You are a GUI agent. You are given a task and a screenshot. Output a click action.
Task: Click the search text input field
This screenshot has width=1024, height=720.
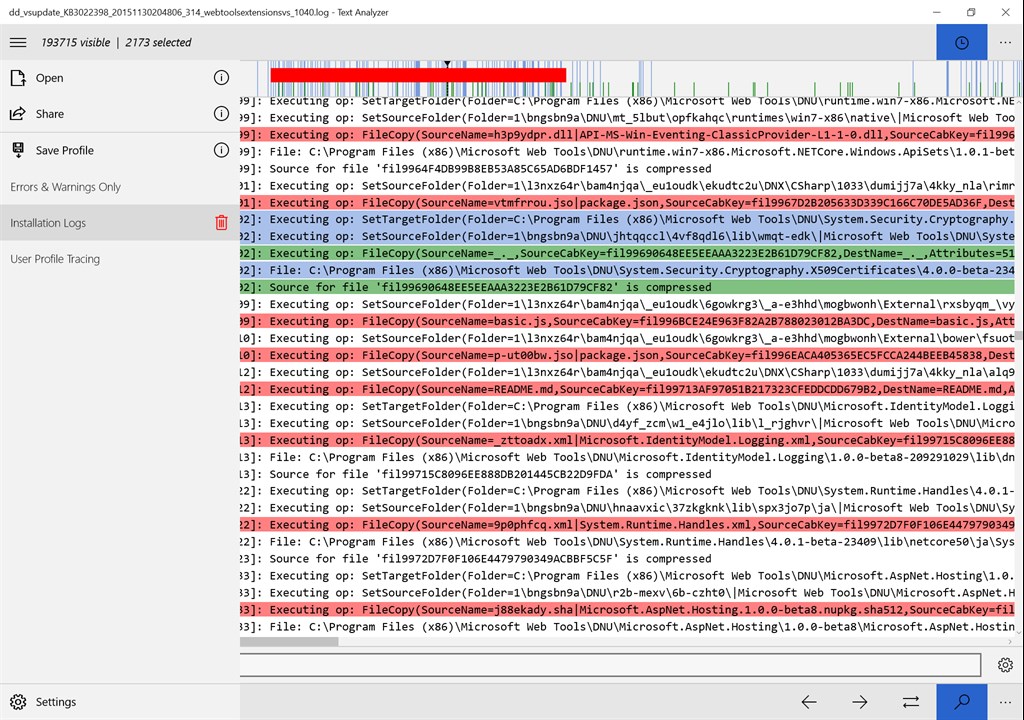point(611,665)
